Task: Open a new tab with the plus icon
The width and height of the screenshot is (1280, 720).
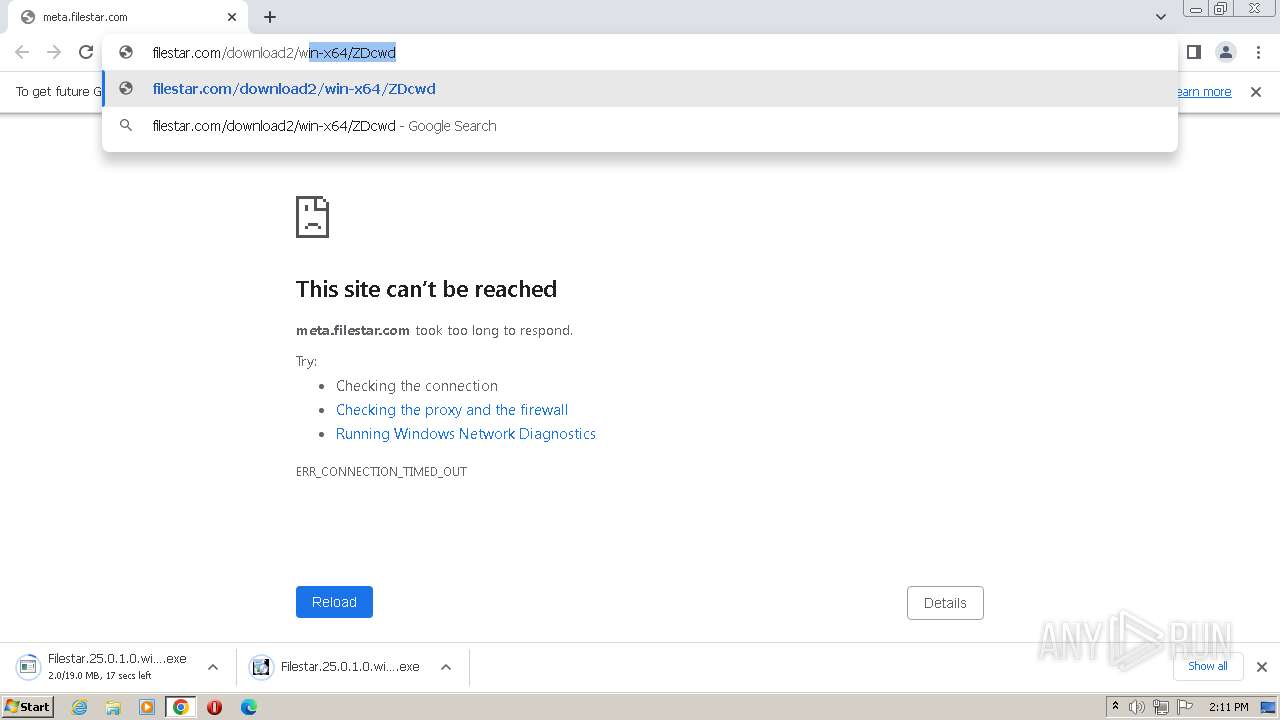Action: click(270, 17)
